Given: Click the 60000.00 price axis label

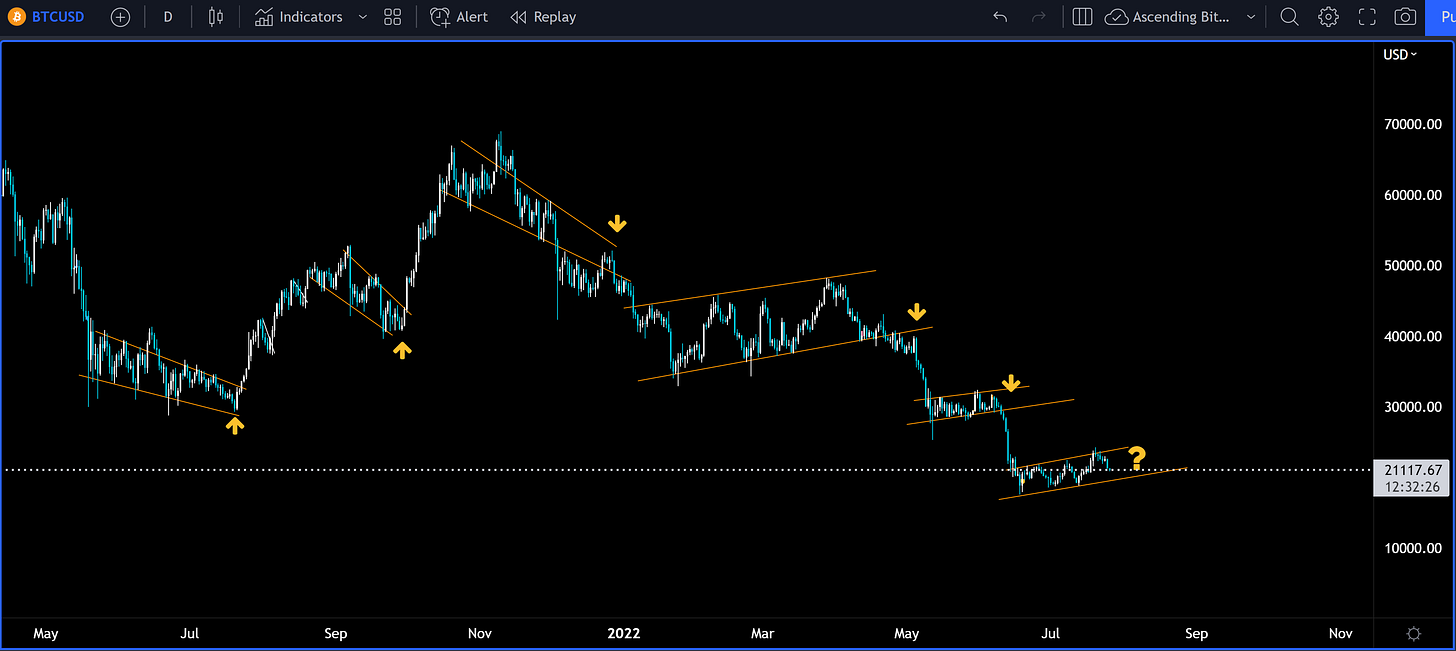Looking at the screenshot, I should coord(1414,196).
